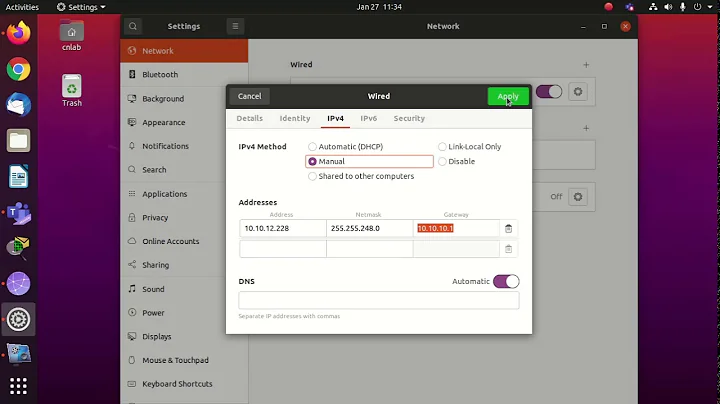This screenshot has height=404, width=720.
Task: Delete the 10.10.12.228 address row
Action: (x=508, y=229)
